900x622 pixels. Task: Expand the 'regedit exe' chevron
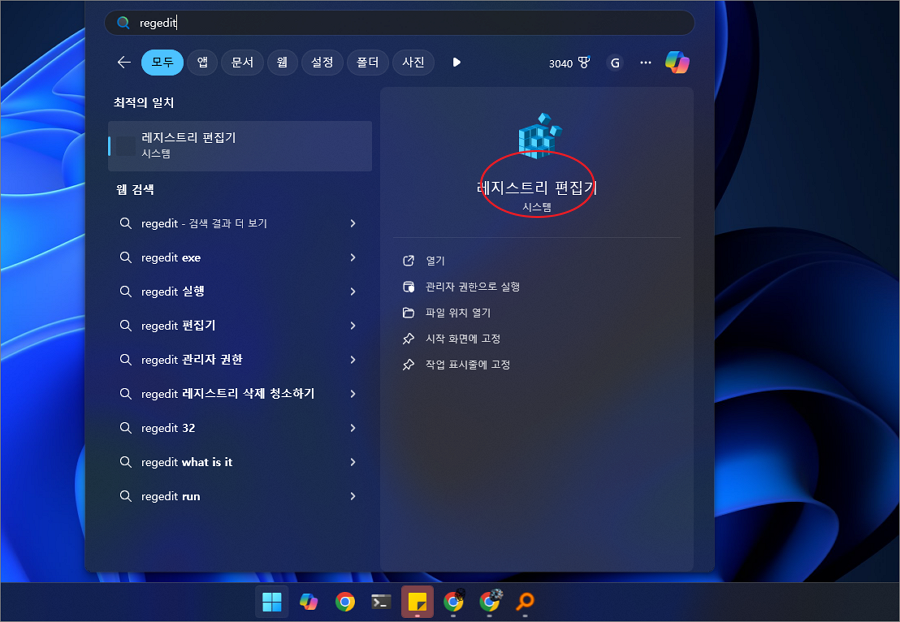[353, 258]
